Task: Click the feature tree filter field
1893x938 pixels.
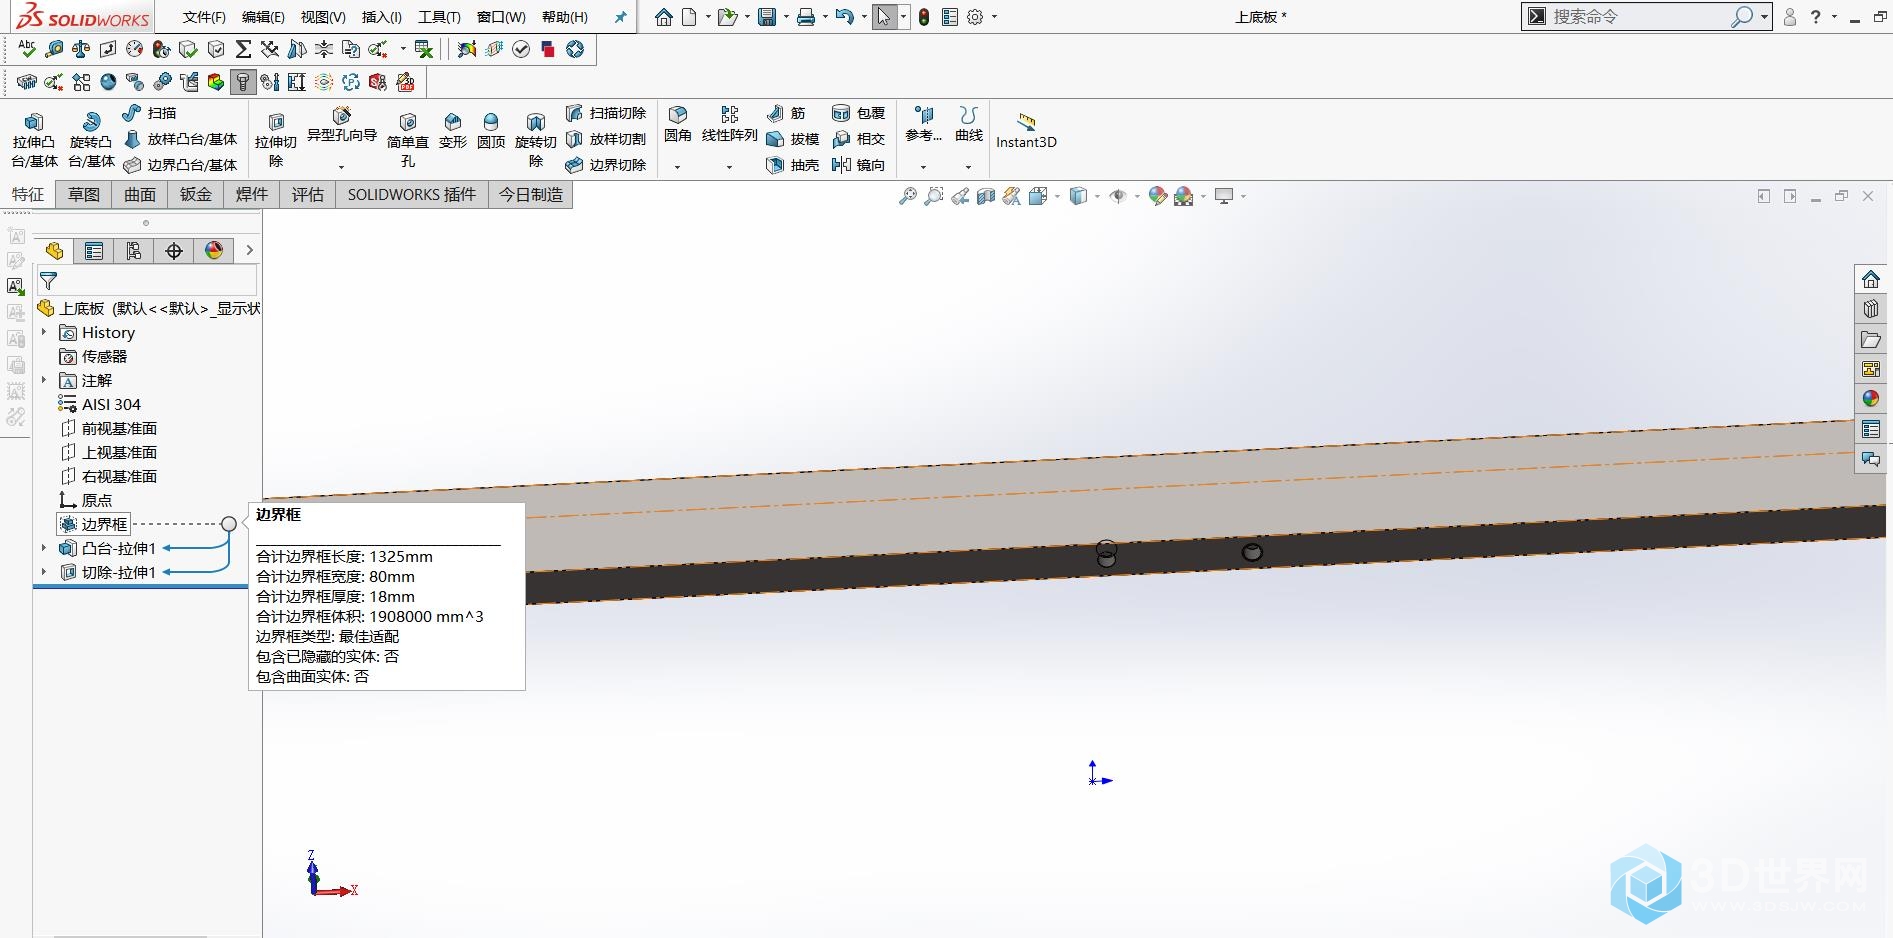Action: (x=147, y=281)
